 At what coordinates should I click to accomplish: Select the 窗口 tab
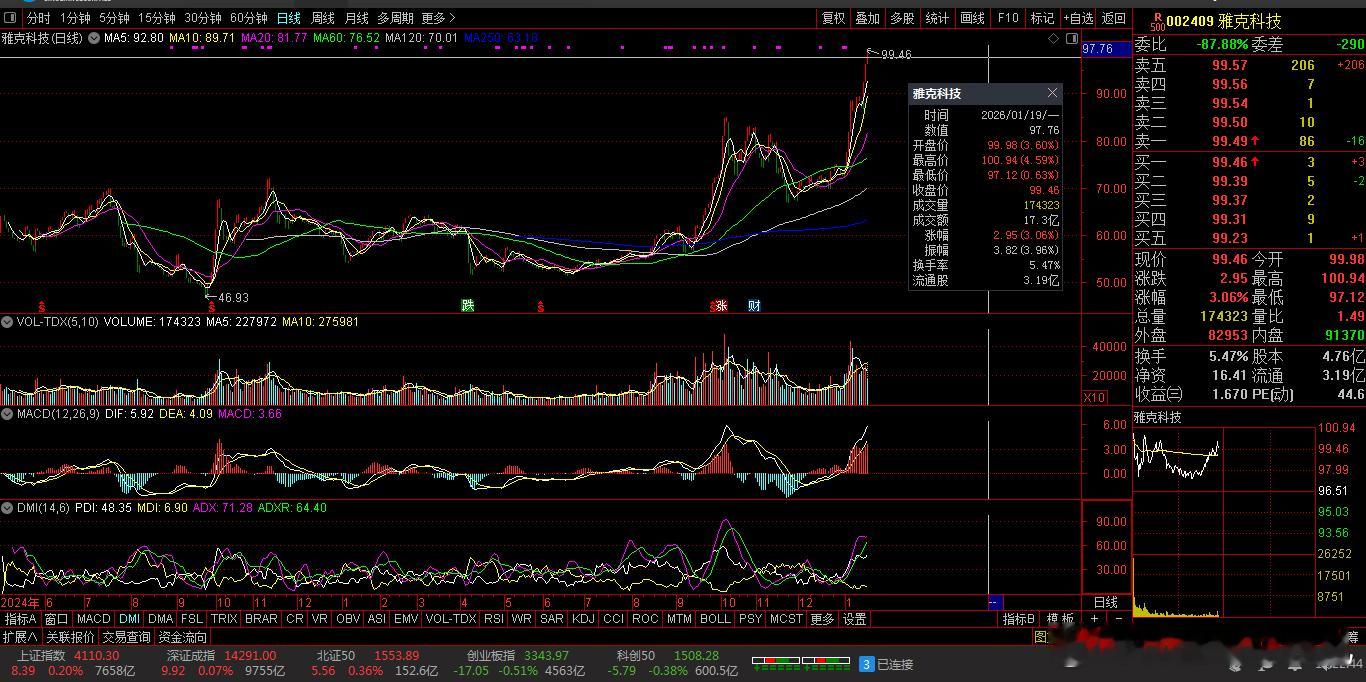tap(56, 619)
